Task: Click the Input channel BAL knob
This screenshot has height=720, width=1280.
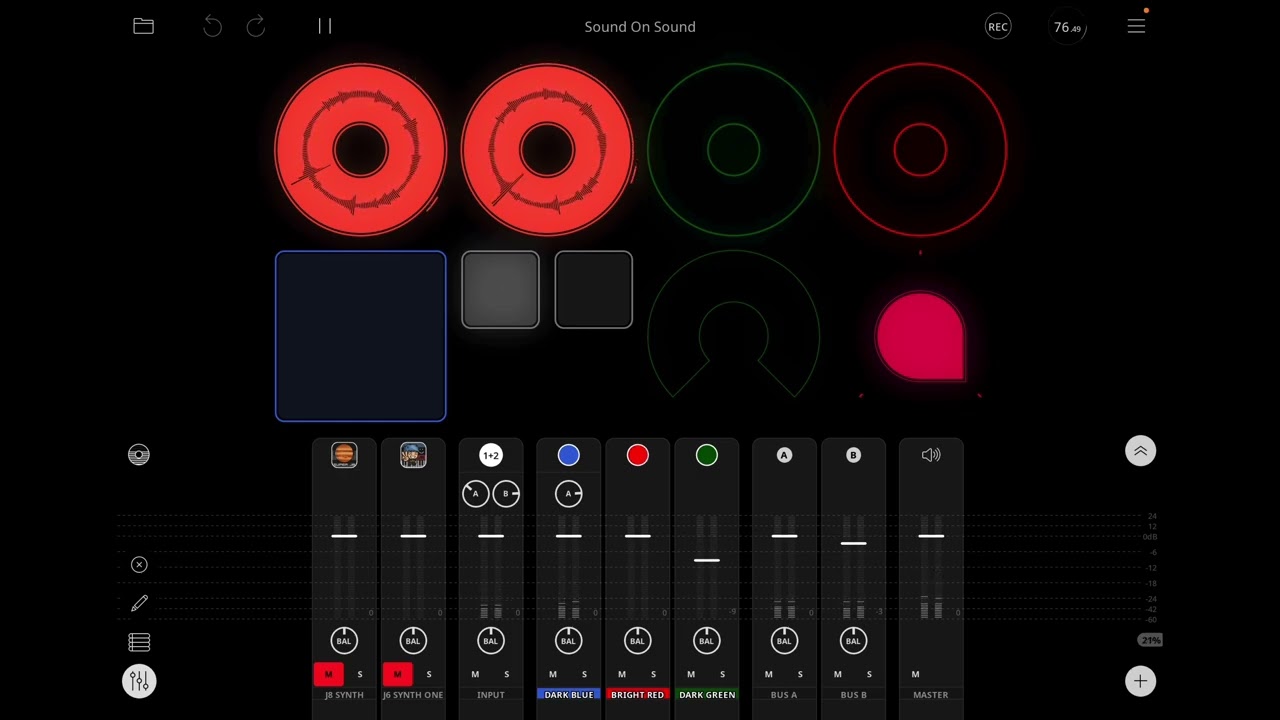Action: click(491, 641)
